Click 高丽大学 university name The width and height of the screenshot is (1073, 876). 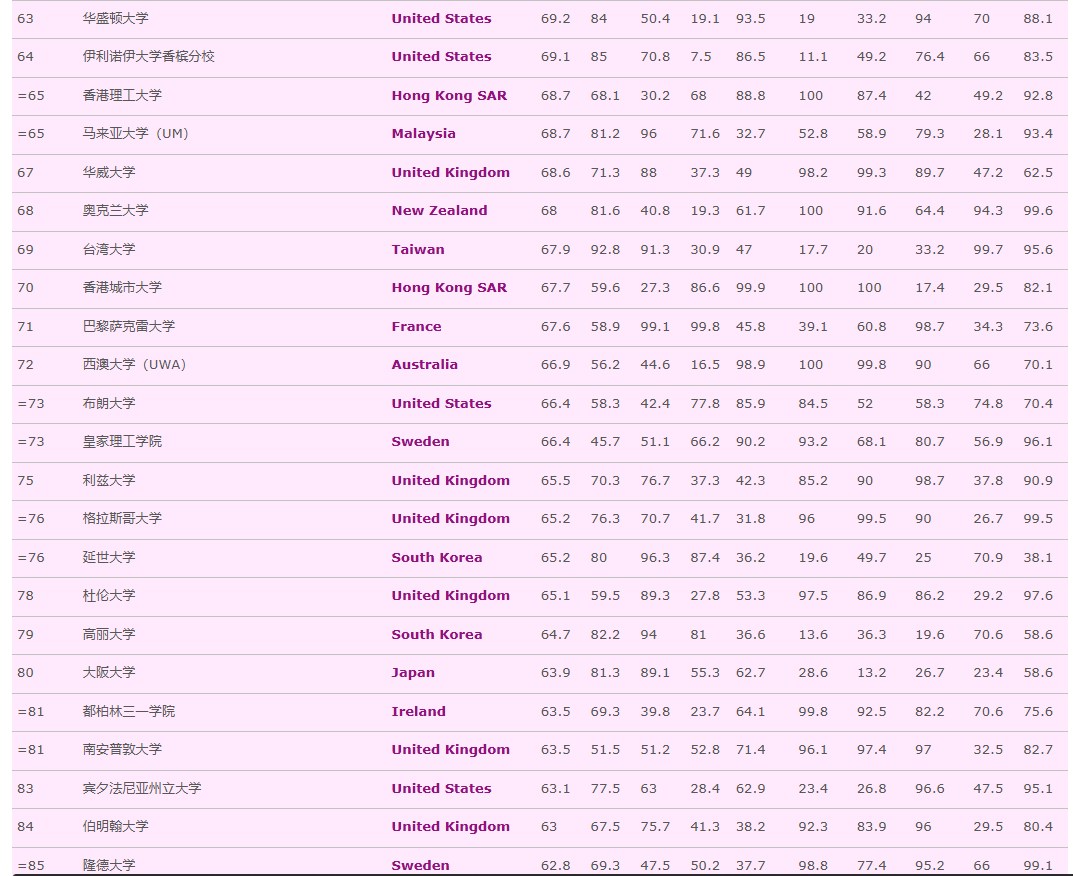pyautogui.click(x=109, y=634)
